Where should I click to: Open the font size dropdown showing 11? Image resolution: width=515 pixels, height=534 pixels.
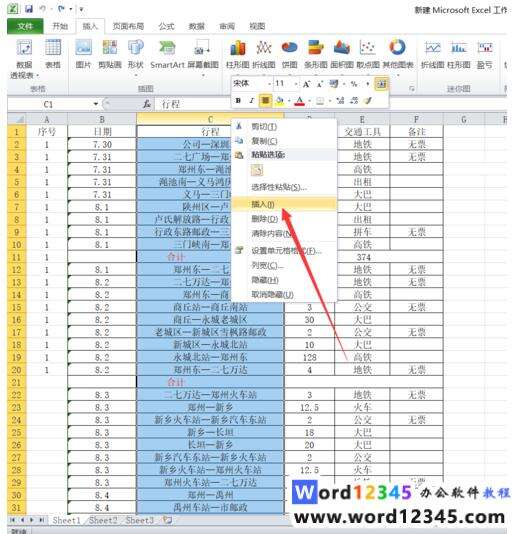[x=296, y=84]
